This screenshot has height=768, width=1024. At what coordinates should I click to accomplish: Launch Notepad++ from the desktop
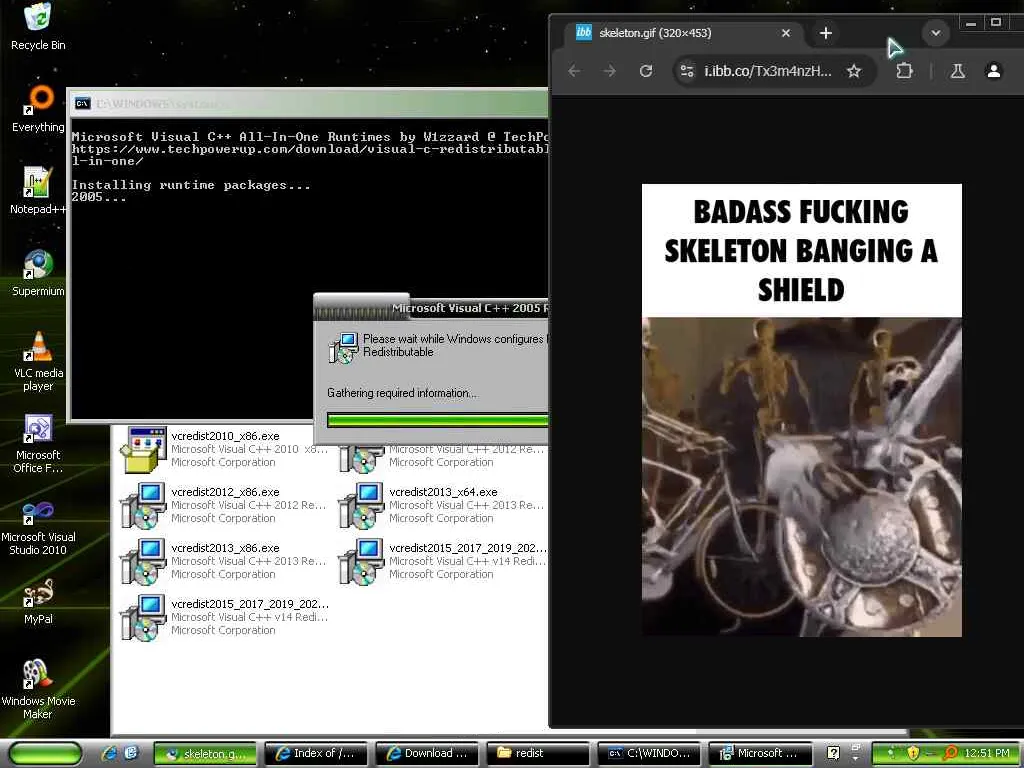tap(38, 191)
